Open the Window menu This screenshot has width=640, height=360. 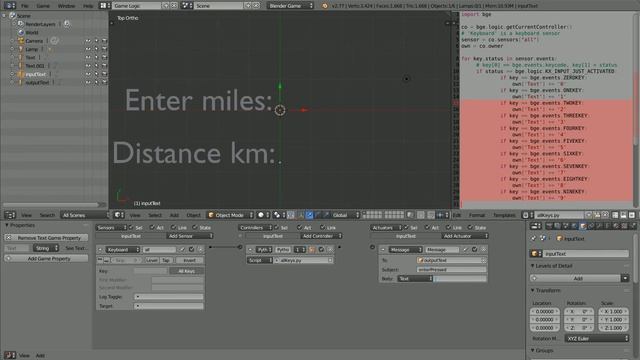click(x=66, y=6)
